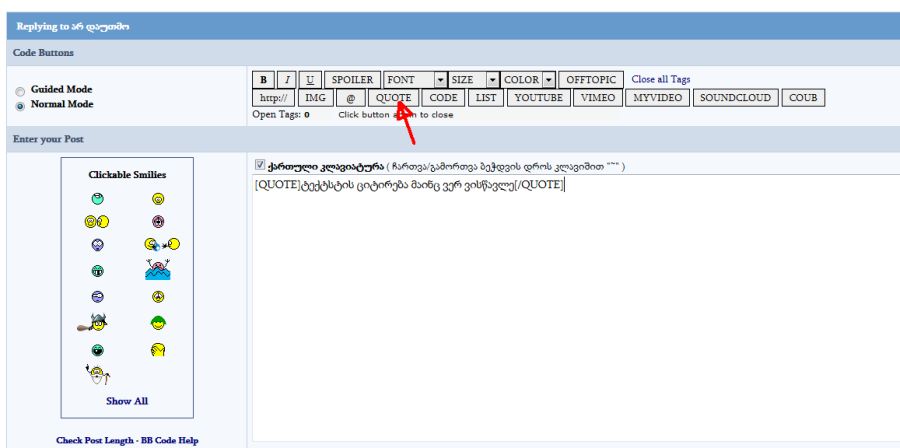Insert an image with the IMG button

tap(315, 98)
